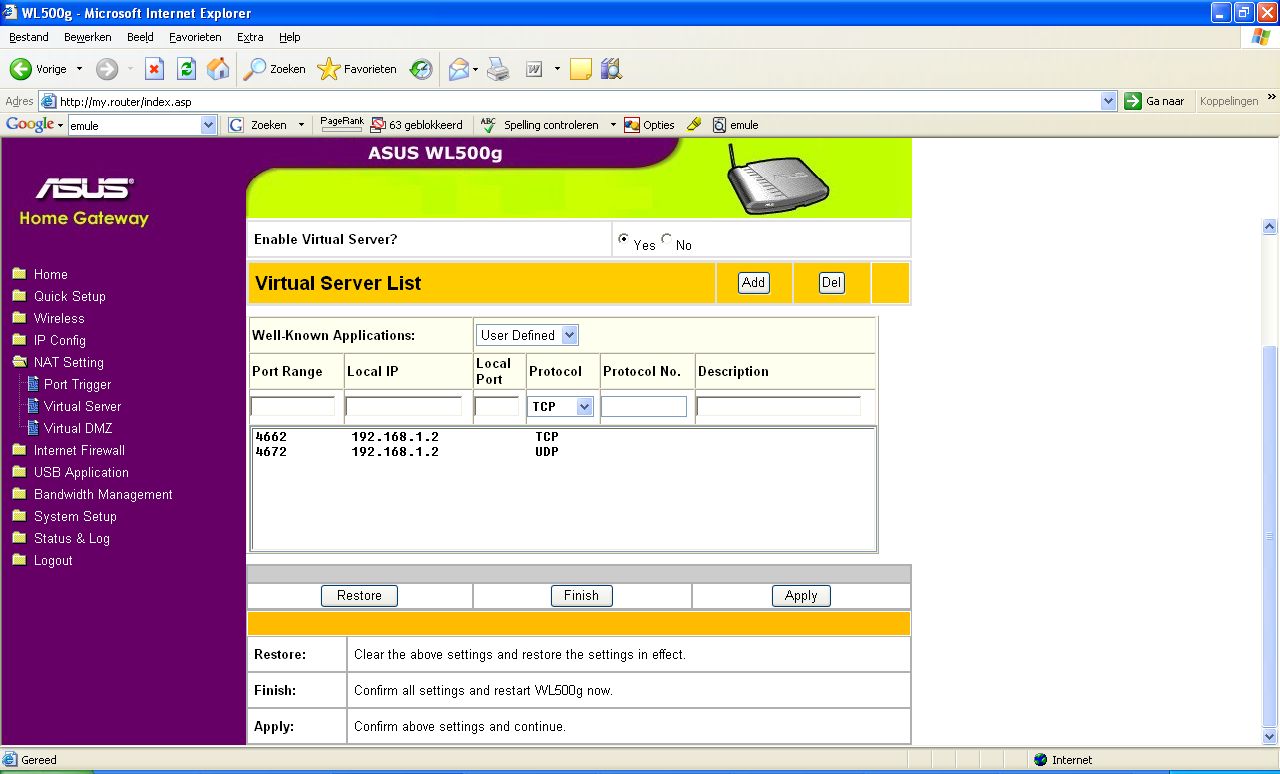Open the address bar URL dropdown arrow
This screenshot has width=1280, height=774.
(x=1108, y=101)
